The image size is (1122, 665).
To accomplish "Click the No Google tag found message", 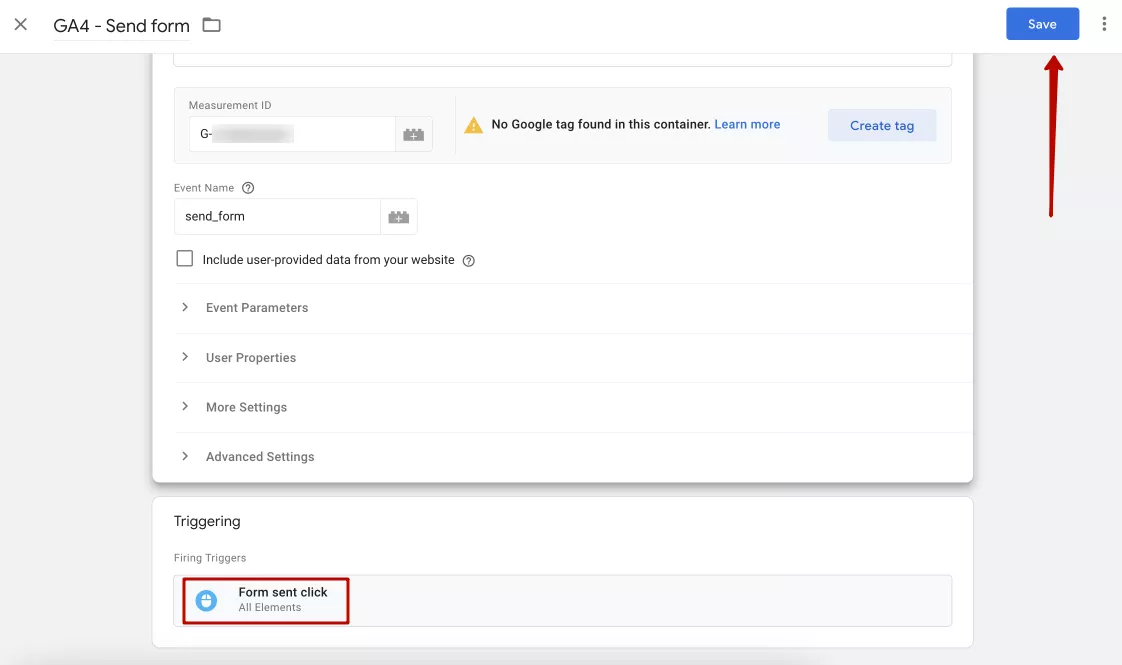I will (x=601, y=125).
